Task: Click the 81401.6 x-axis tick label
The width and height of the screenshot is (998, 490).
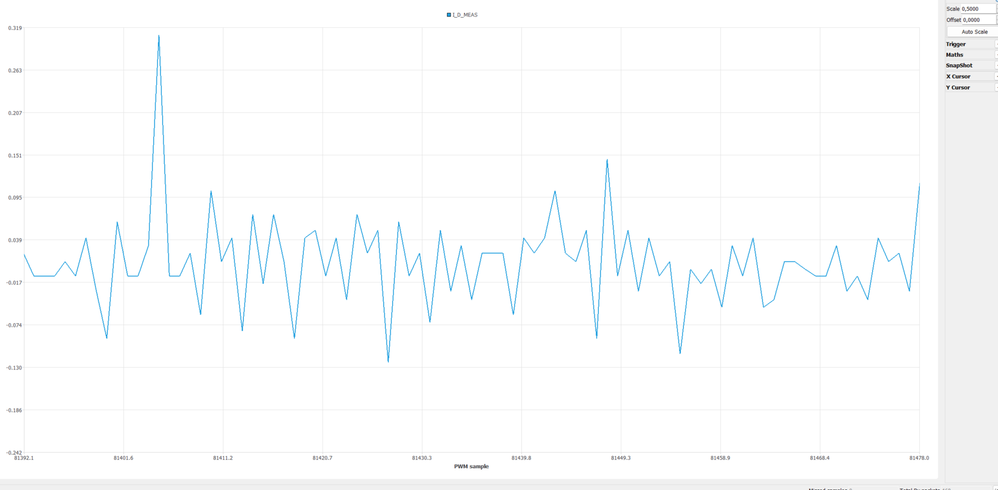Action: tap(123, 458)
